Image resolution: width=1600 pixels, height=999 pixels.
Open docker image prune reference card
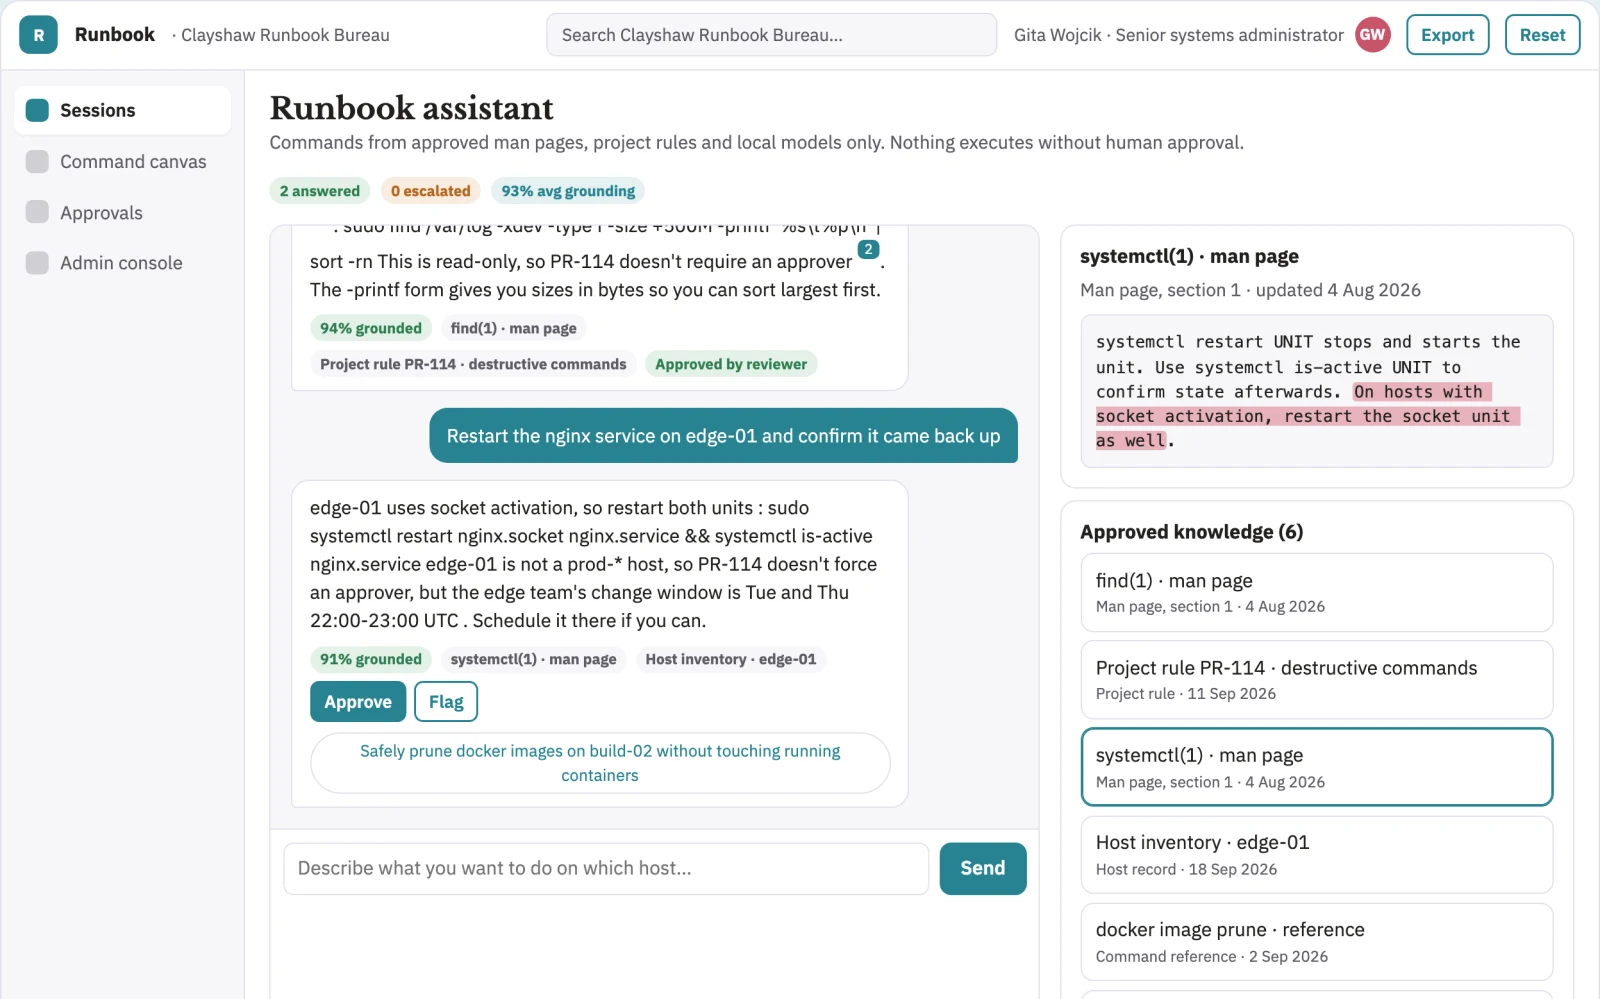[1317, 942]
